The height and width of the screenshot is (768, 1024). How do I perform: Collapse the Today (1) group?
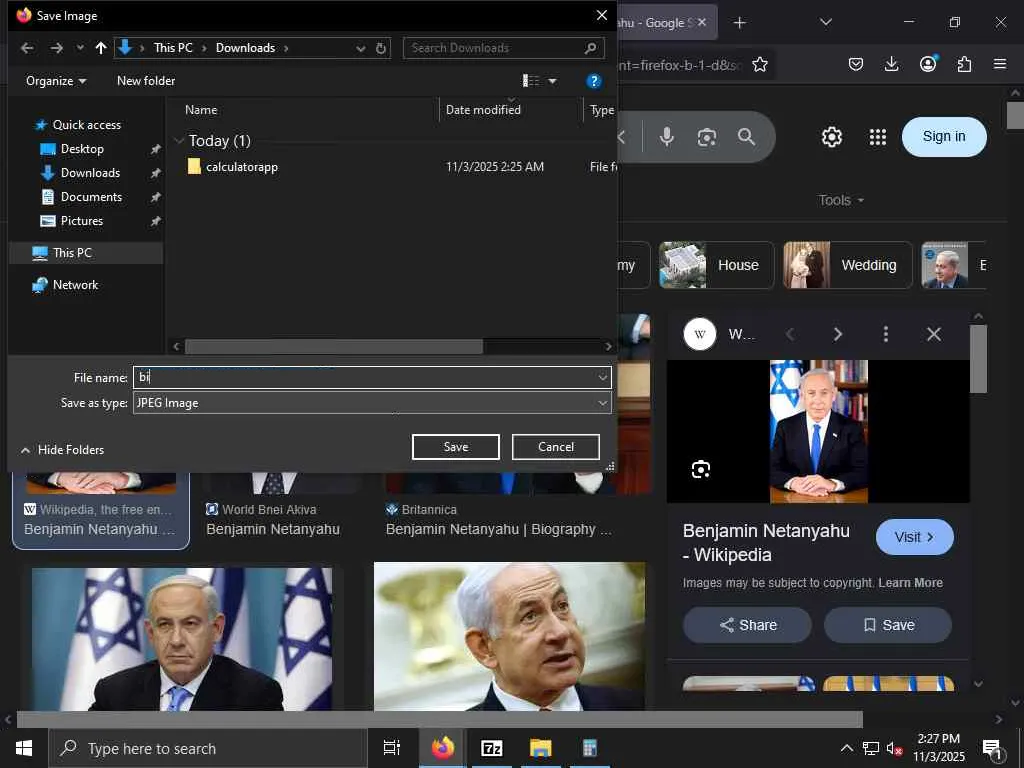coord(178,140)
